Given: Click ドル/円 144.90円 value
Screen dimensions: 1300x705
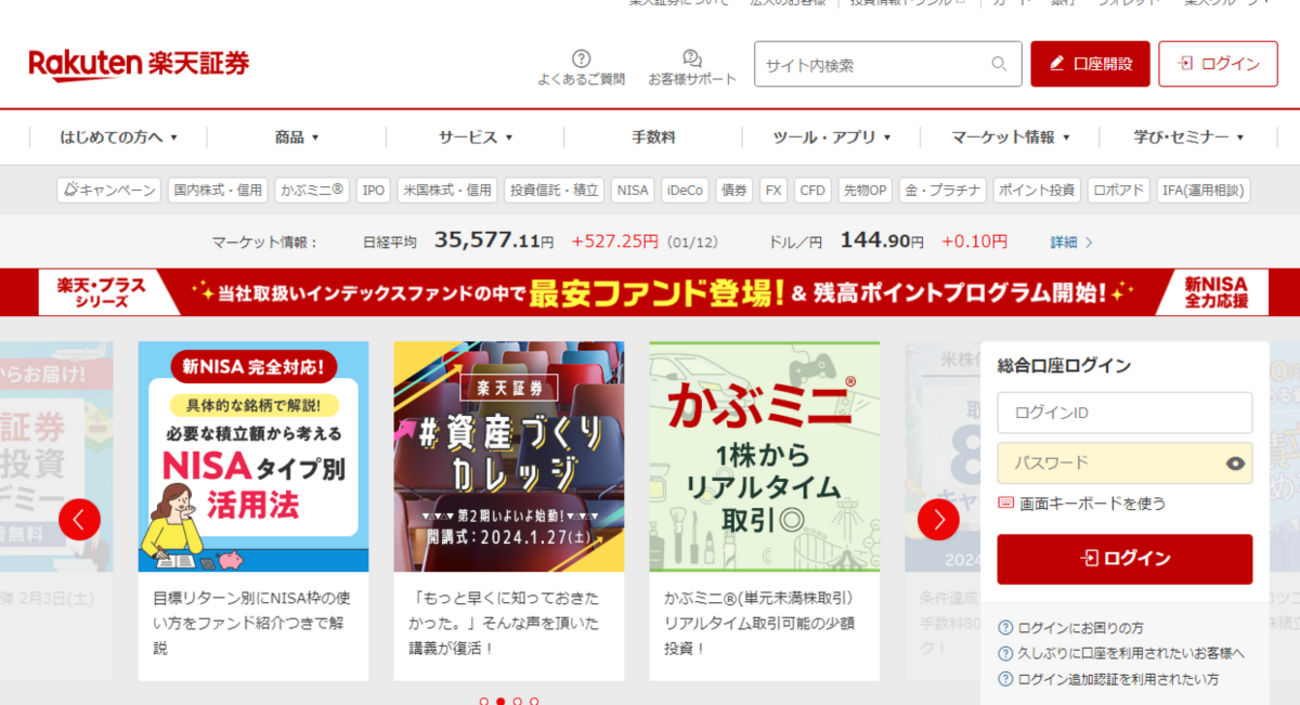Looking at the screenshot, I should [x=882, y=241].
